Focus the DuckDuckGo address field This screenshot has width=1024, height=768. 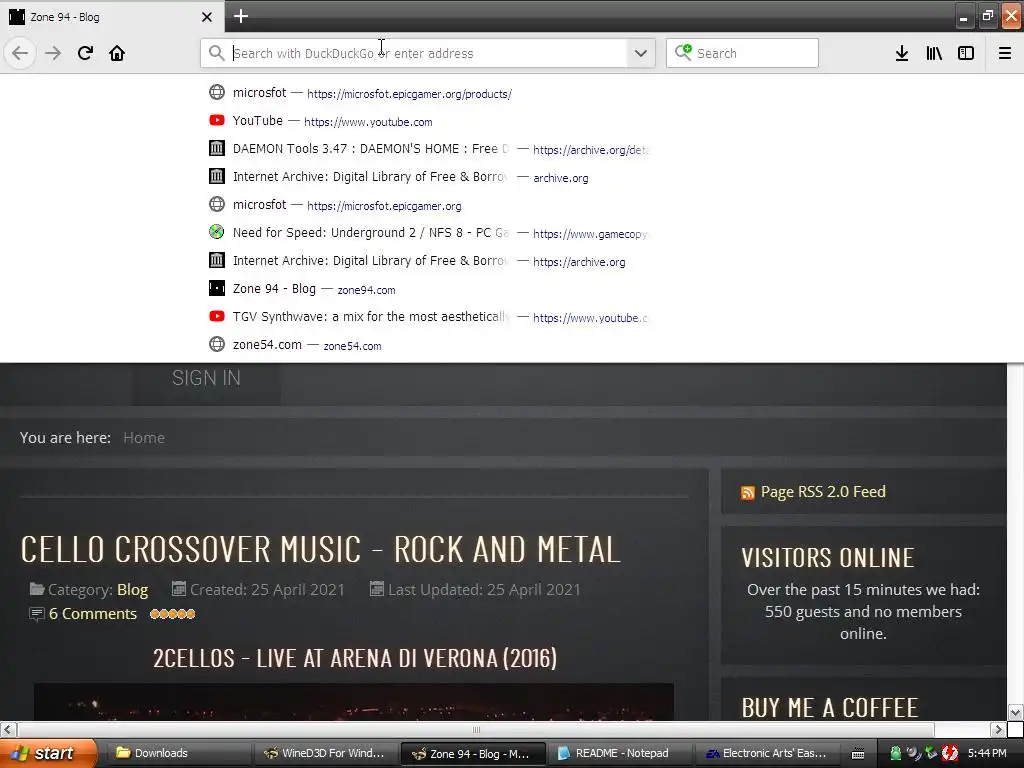pos(428,53)
